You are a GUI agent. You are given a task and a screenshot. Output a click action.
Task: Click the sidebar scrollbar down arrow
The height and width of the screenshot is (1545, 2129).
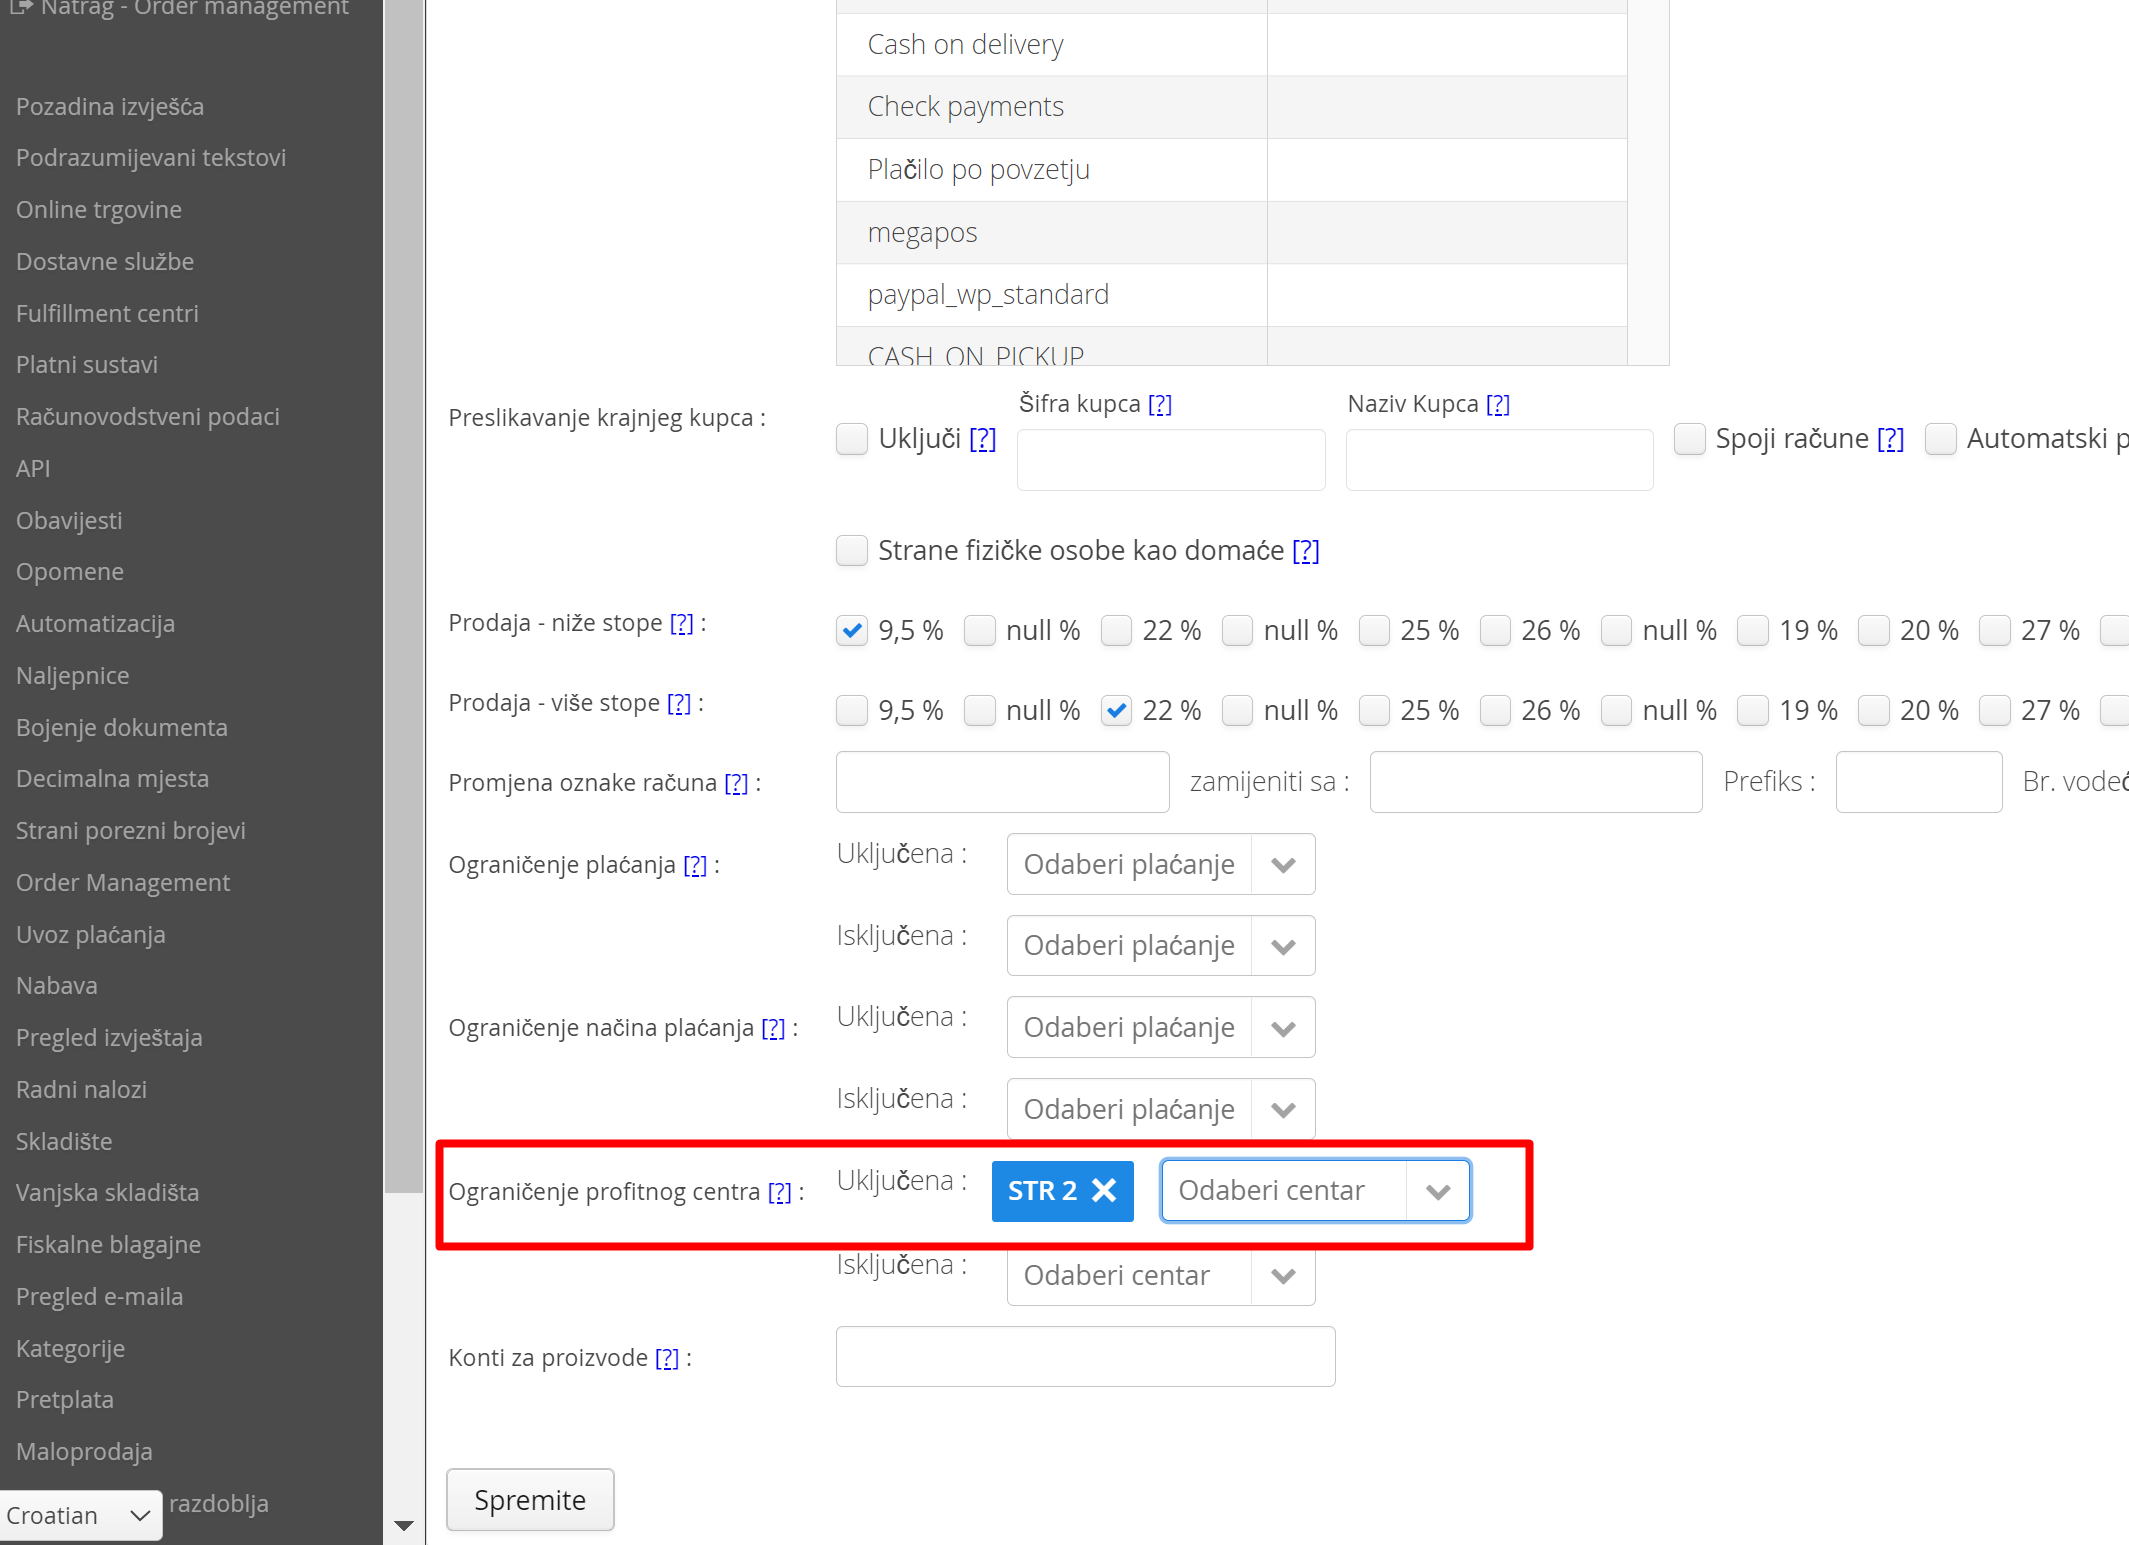point(404,1525)
